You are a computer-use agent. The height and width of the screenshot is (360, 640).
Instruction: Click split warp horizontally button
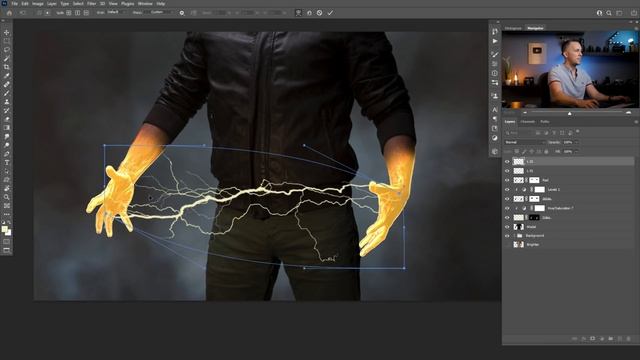[x=86, y=13]
